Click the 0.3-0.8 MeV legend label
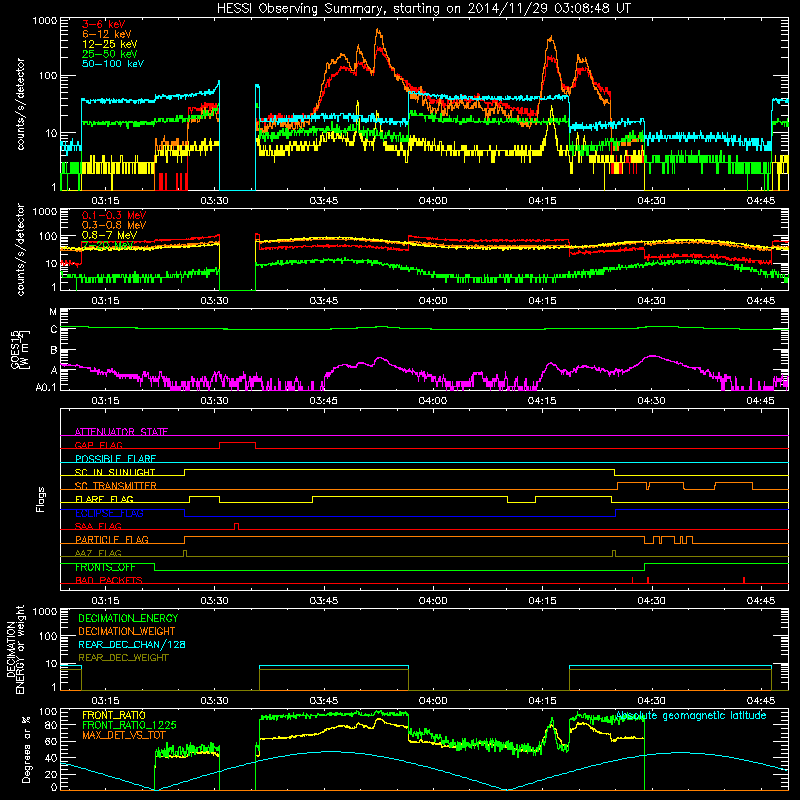Screen dimensions: 800x800 point(114,225)
